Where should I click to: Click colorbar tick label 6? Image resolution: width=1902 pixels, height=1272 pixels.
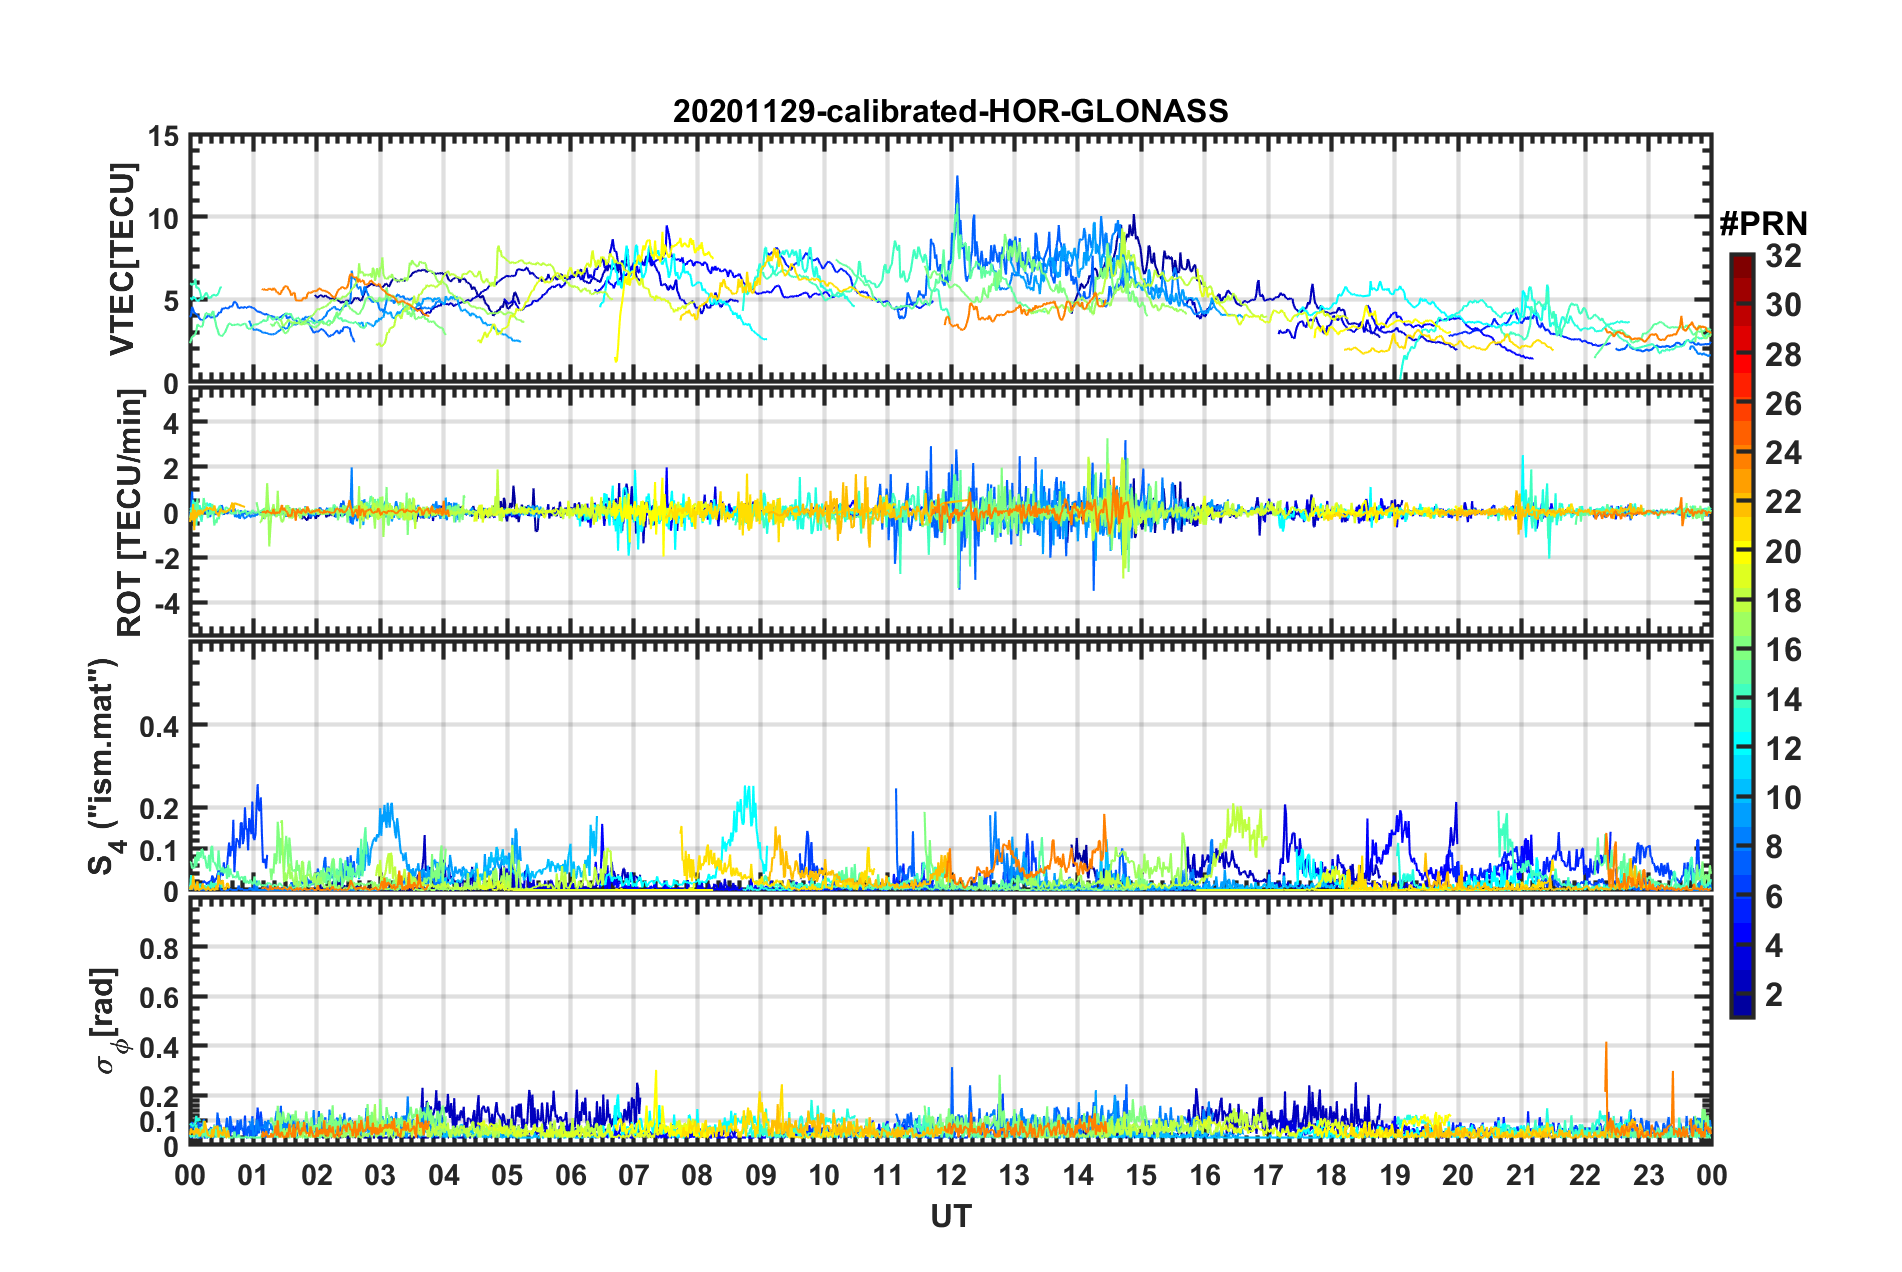(1774, 897)
